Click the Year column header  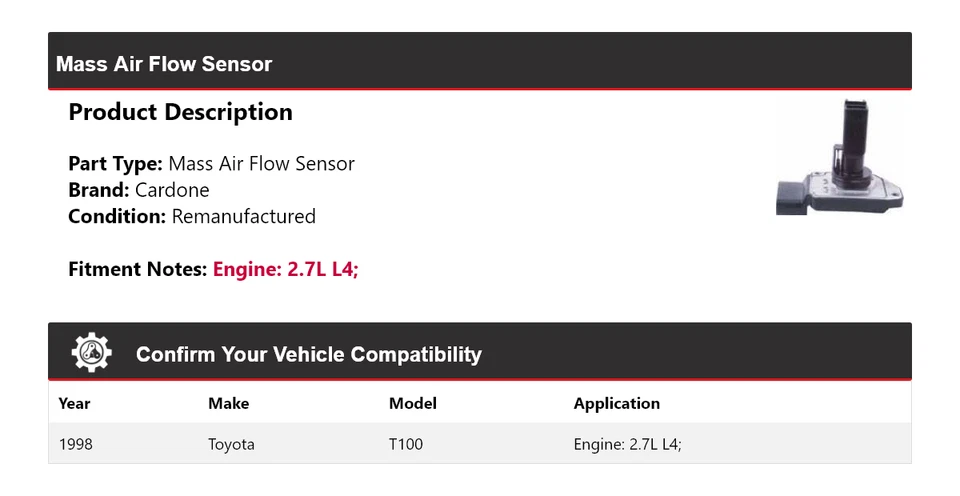(74, 404)
